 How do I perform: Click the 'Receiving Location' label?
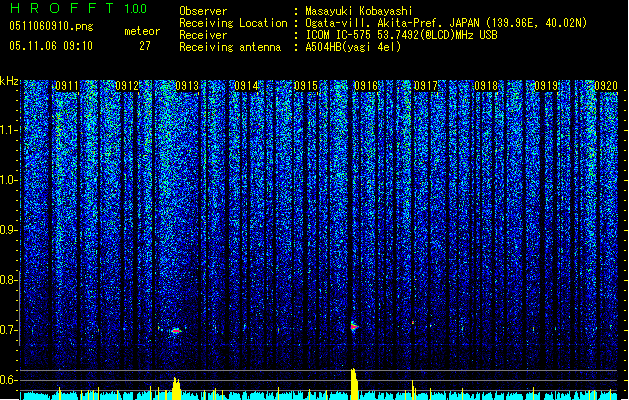point(233,23)
